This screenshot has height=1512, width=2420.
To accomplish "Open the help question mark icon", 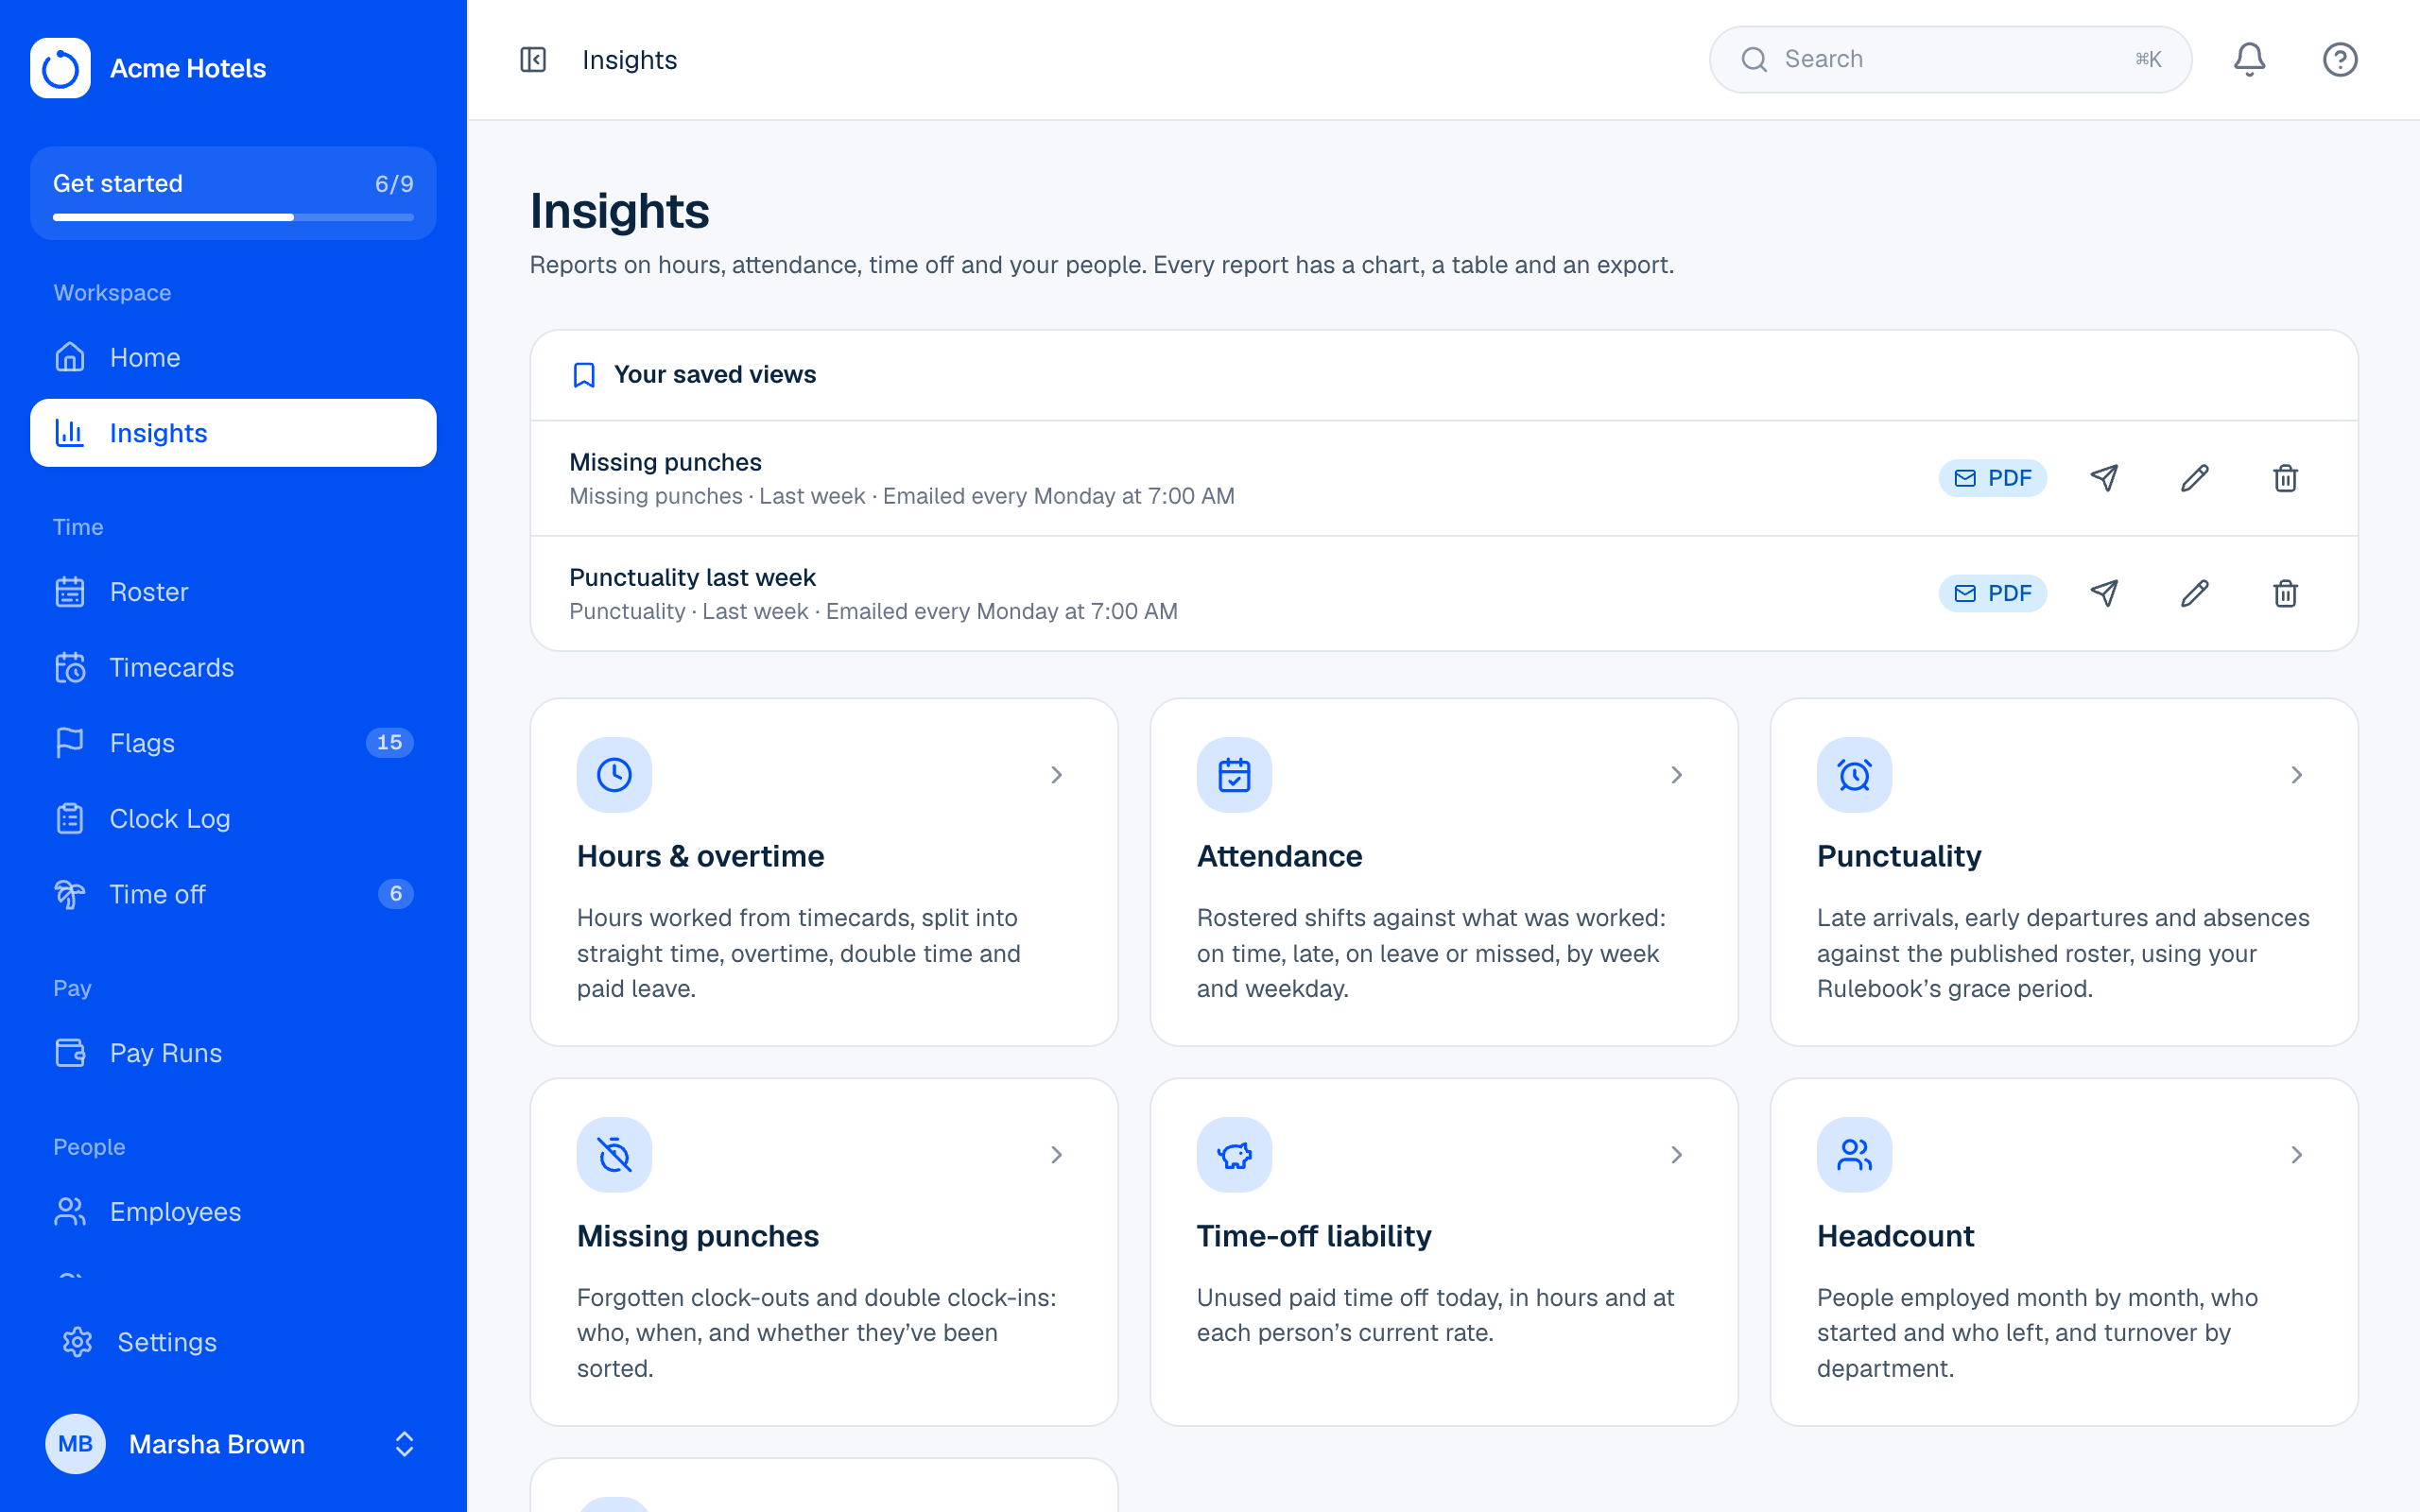I will (2340, 60).
